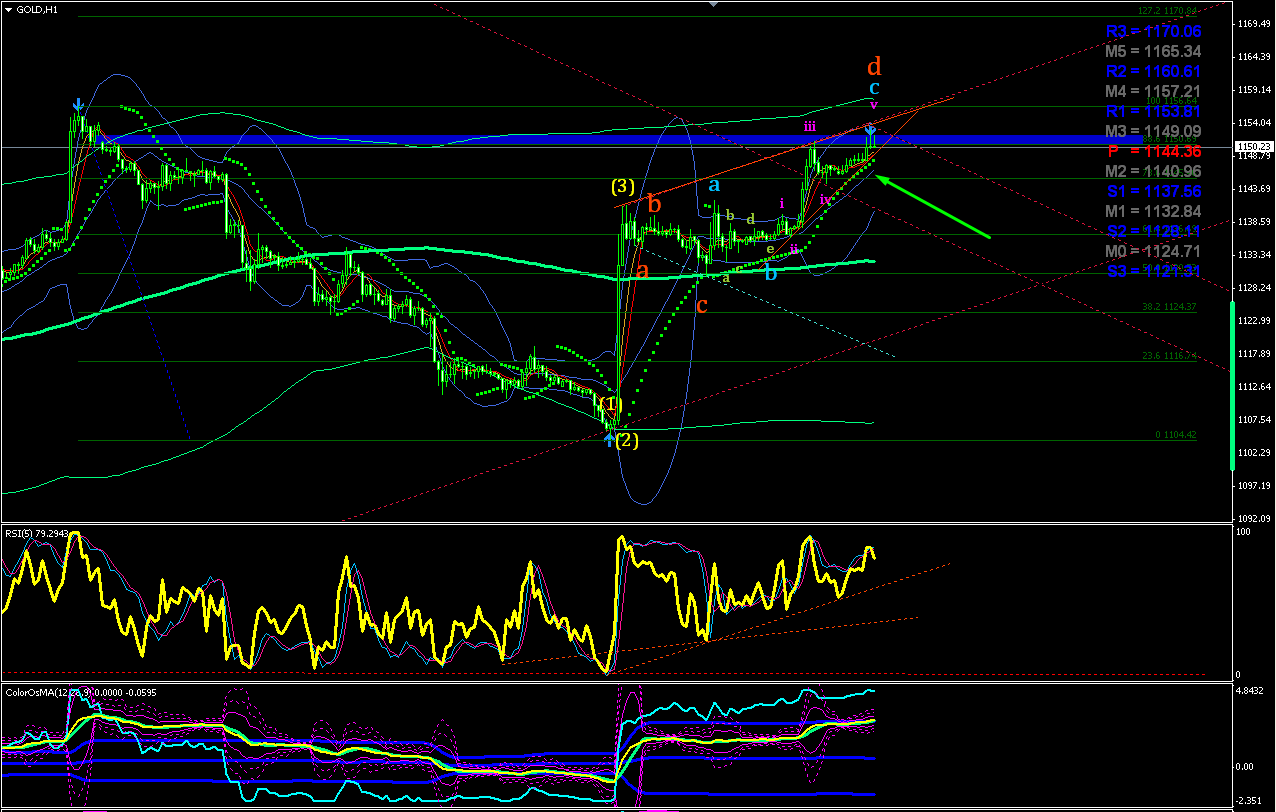Select the magenta iii wave label
Viewport: 1276px width, 812px height.
(809, 126)
